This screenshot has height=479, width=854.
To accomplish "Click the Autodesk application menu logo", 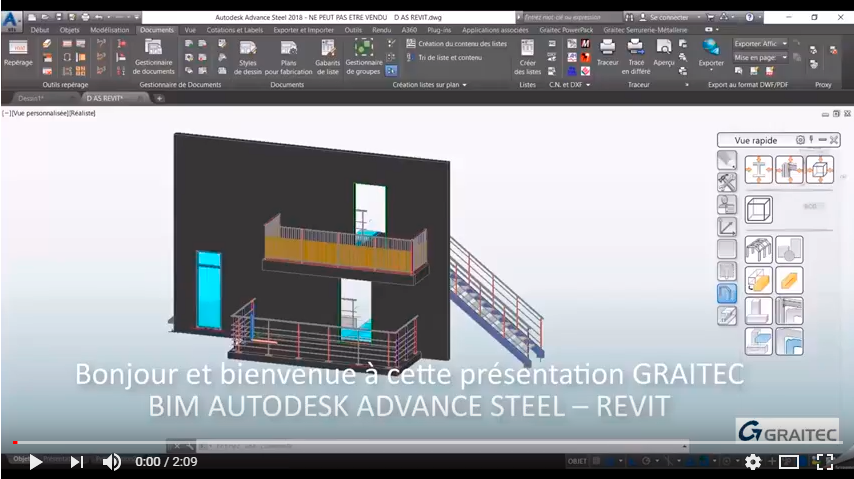I will 10,20.
